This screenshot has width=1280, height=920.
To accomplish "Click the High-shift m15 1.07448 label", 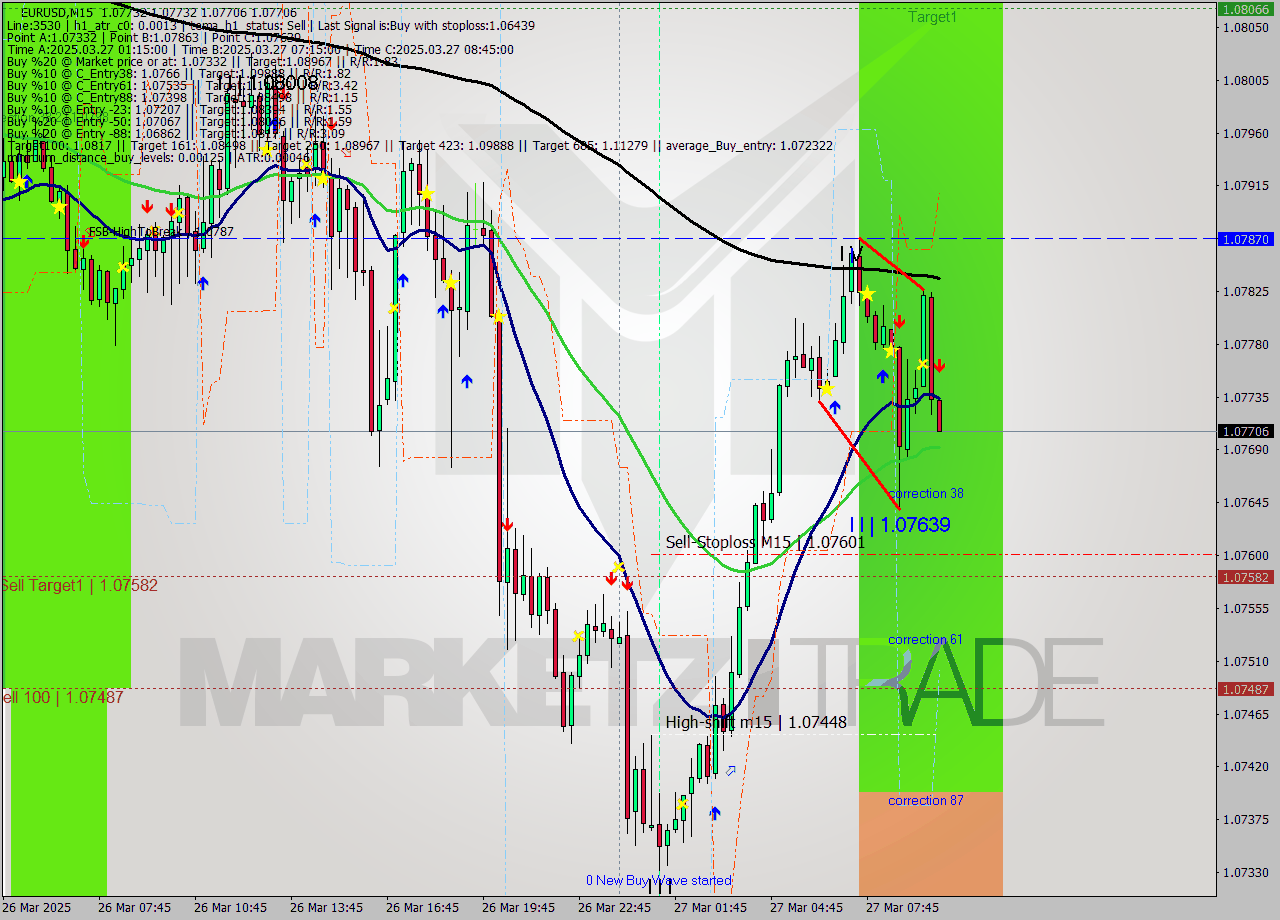I will [759, 722].
